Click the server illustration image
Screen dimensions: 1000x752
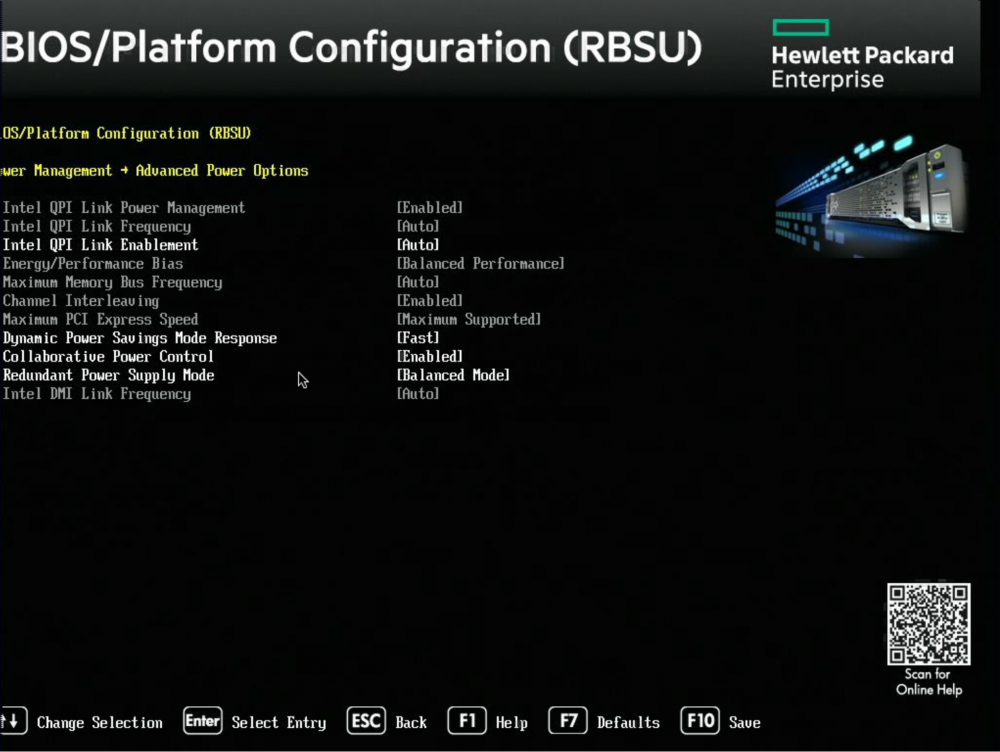pyautogui.click(x=871, y=195)
